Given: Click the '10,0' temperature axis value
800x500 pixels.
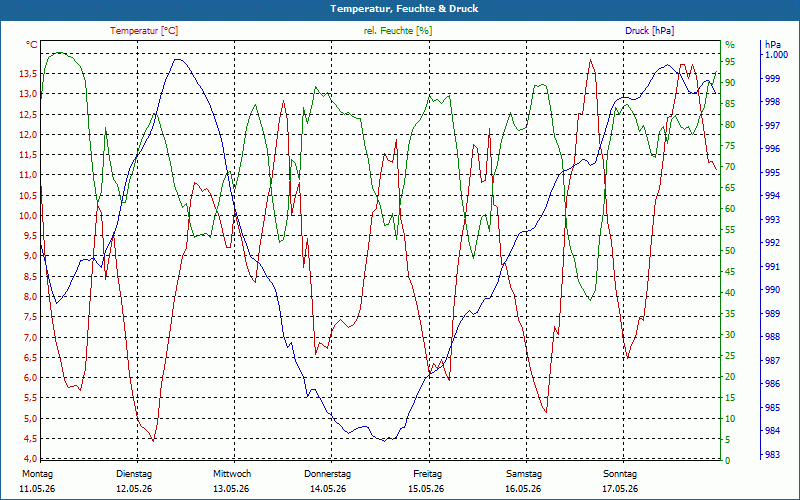Looking at the screenshot, I should pos(28,215).
